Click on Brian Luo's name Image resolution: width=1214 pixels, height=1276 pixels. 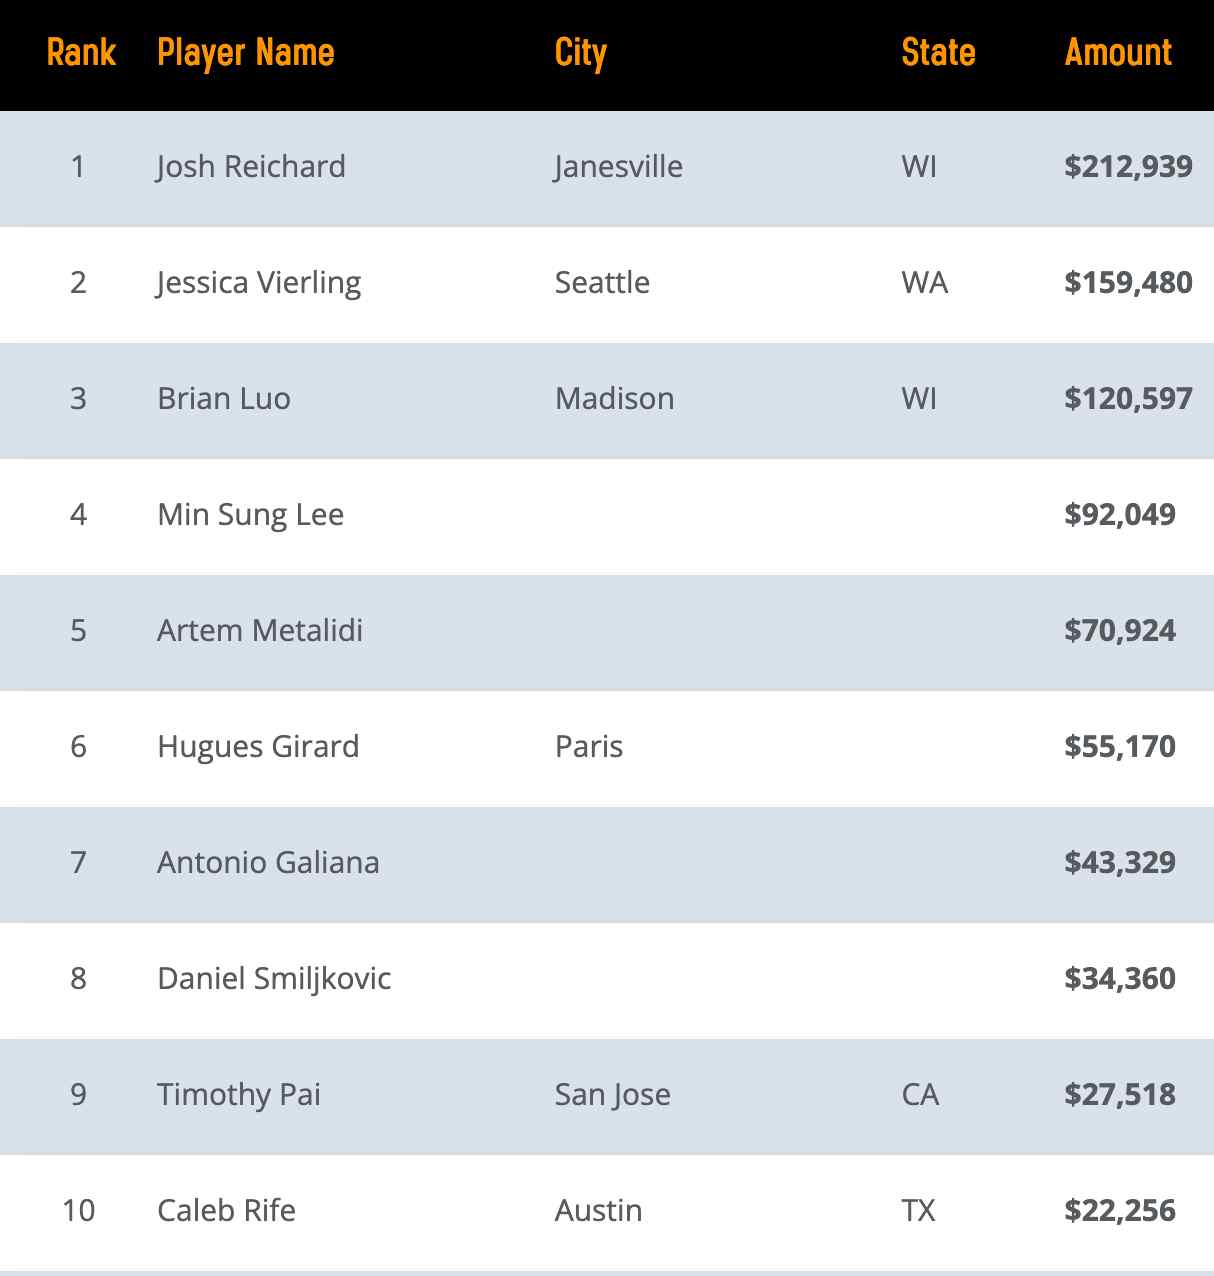click(224, 399)
